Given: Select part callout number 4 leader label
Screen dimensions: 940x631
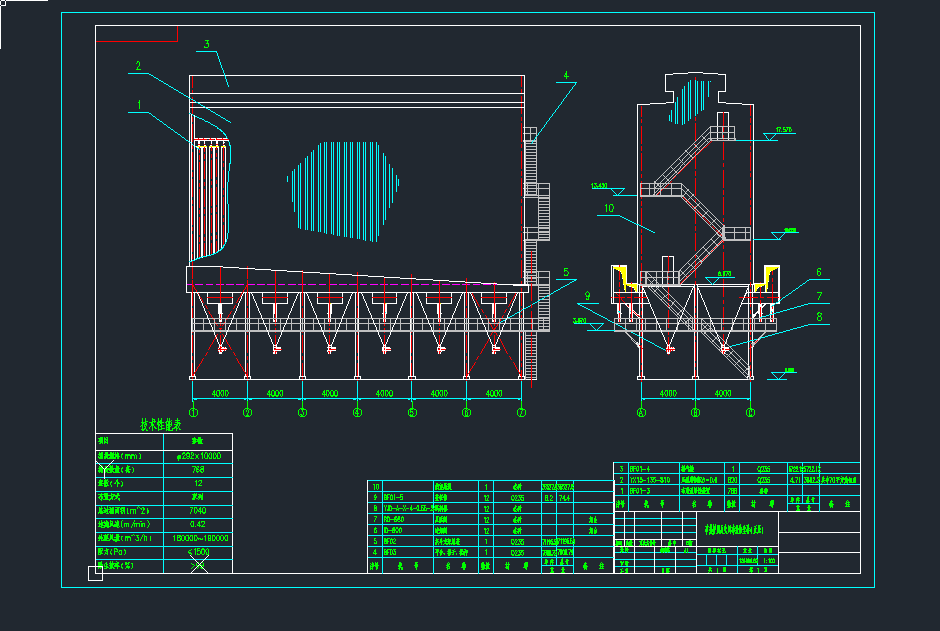Looking at the screenshot, I should coord(565,76).
